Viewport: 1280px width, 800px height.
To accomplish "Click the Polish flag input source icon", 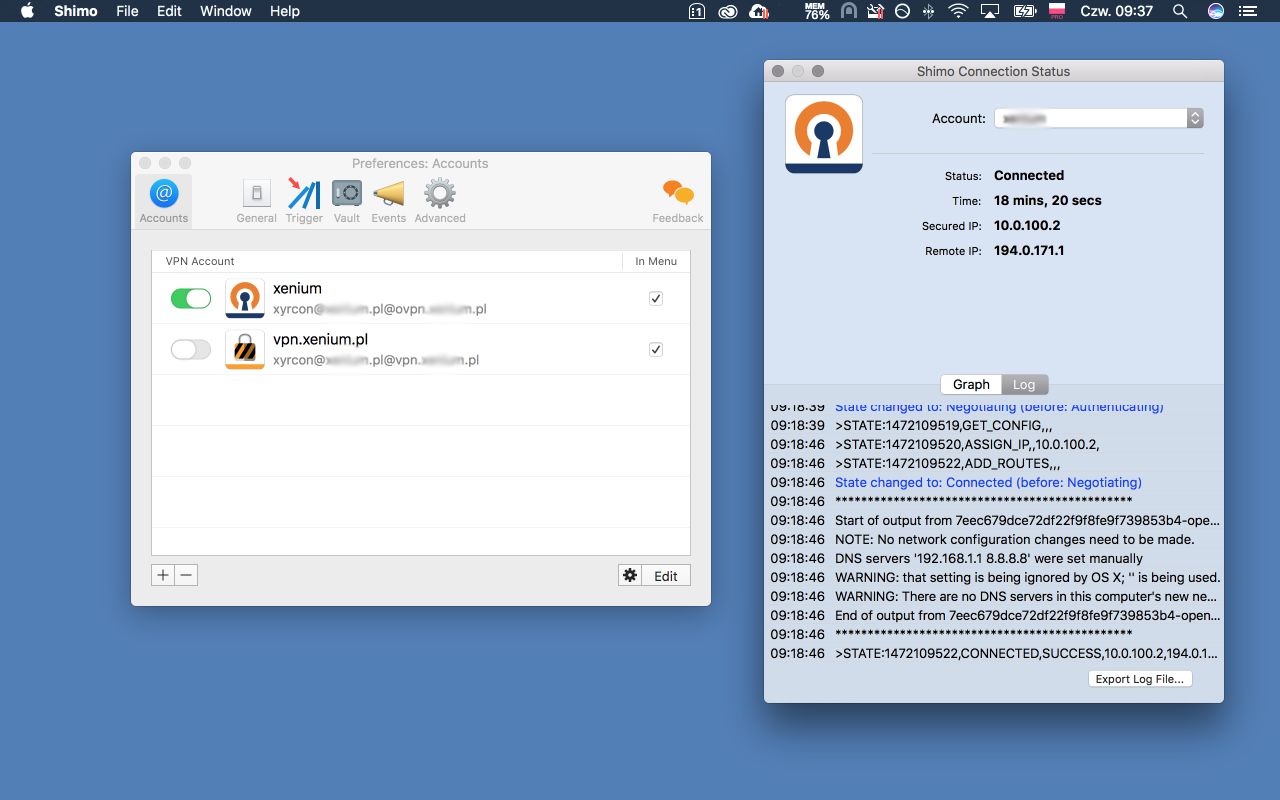I will pos(1056,11).
